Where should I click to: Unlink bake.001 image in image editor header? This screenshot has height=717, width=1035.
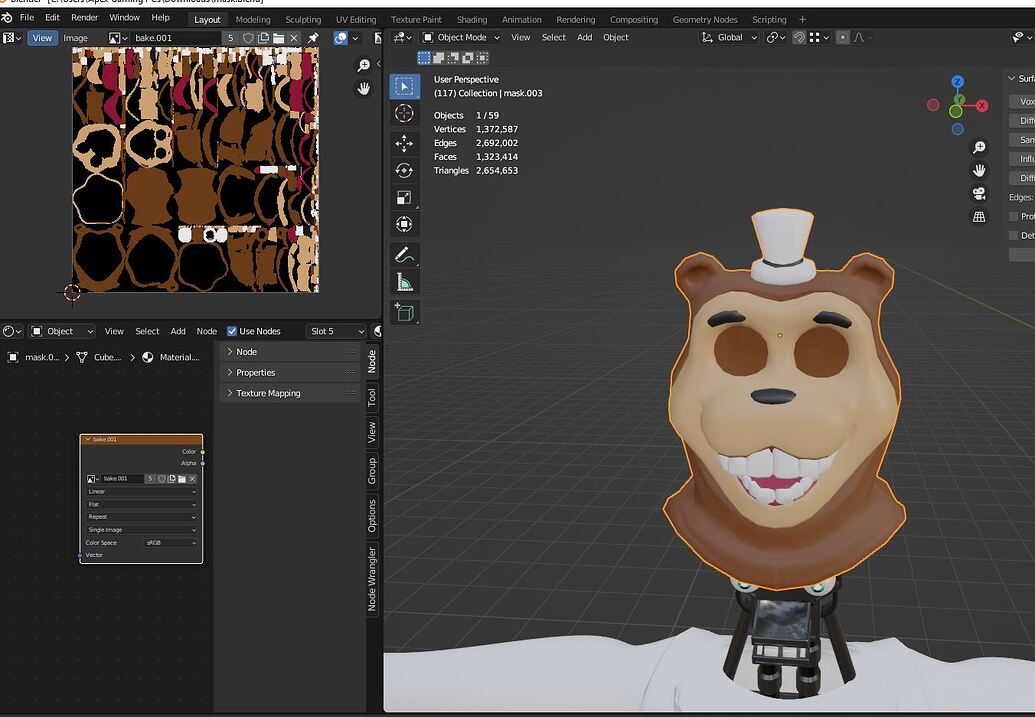click(294, 38)
